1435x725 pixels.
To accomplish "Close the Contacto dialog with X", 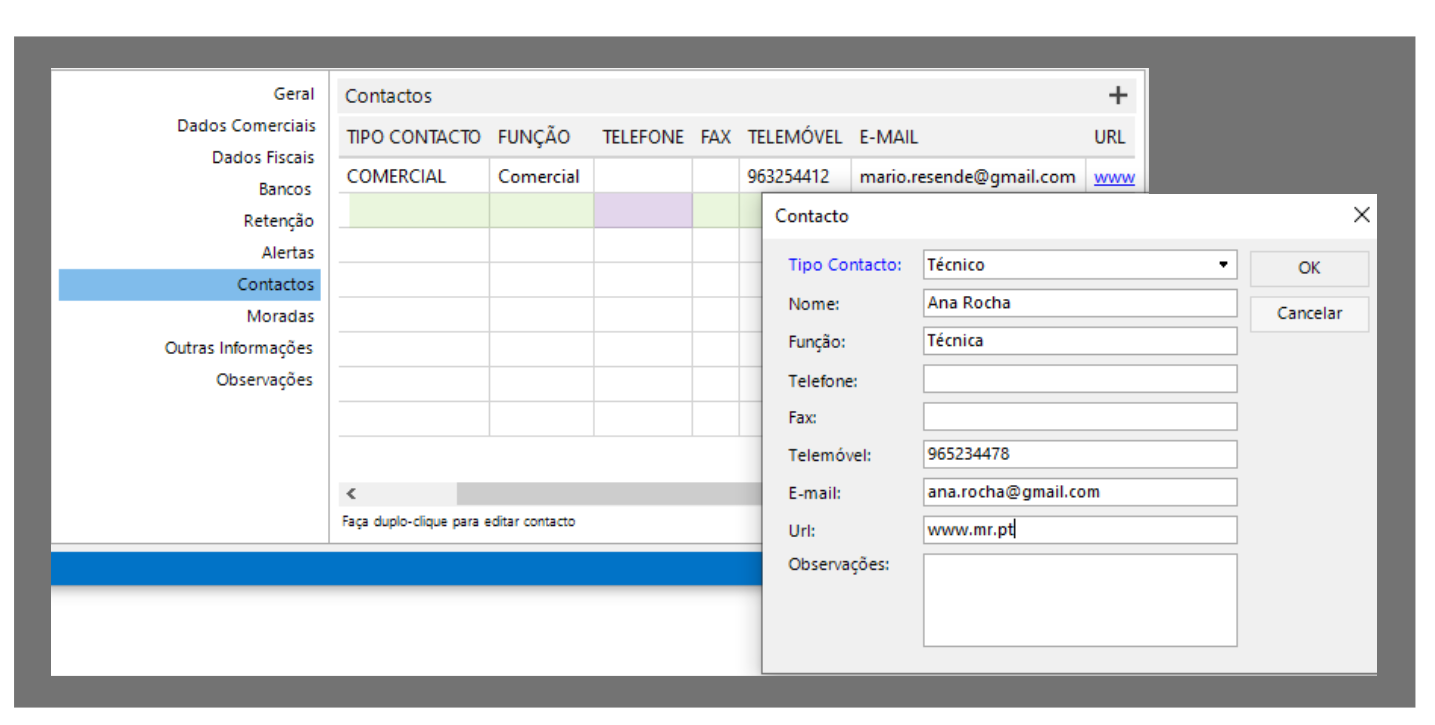I will [1361, 215].
